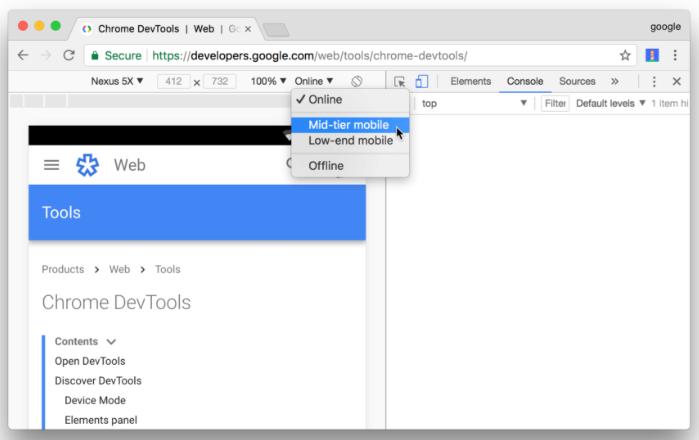Collapse the Contents section chevron

click(111, 342)
